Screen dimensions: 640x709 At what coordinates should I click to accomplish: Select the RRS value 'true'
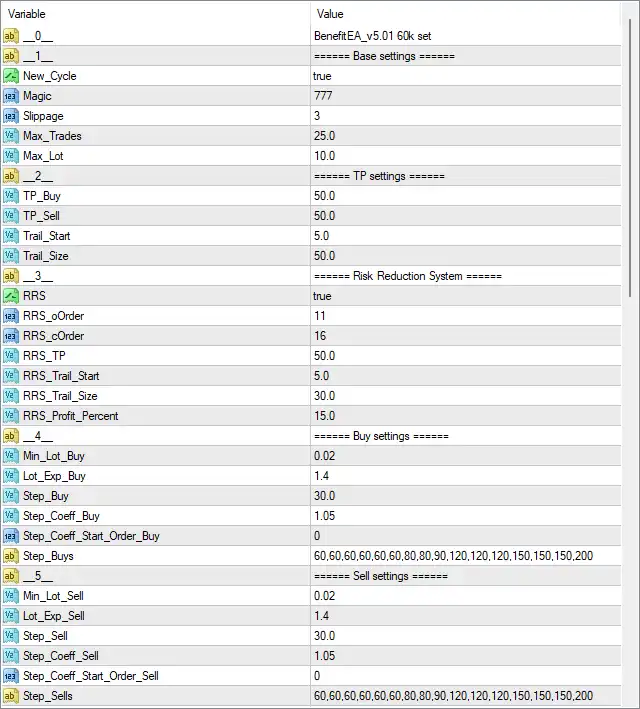point(322,296)
